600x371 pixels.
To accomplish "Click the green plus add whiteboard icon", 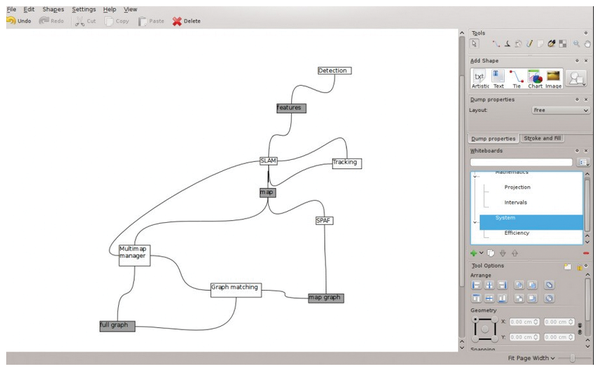I will [474, 253].
